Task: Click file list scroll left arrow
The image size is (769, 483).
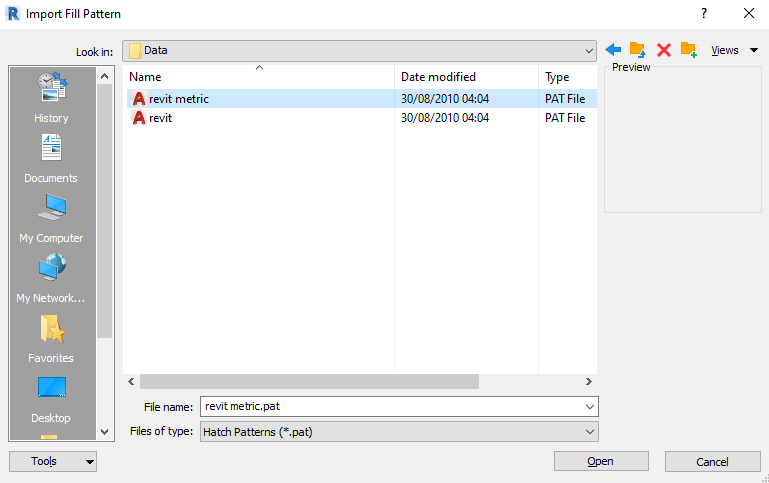Action: coord(131,381)
